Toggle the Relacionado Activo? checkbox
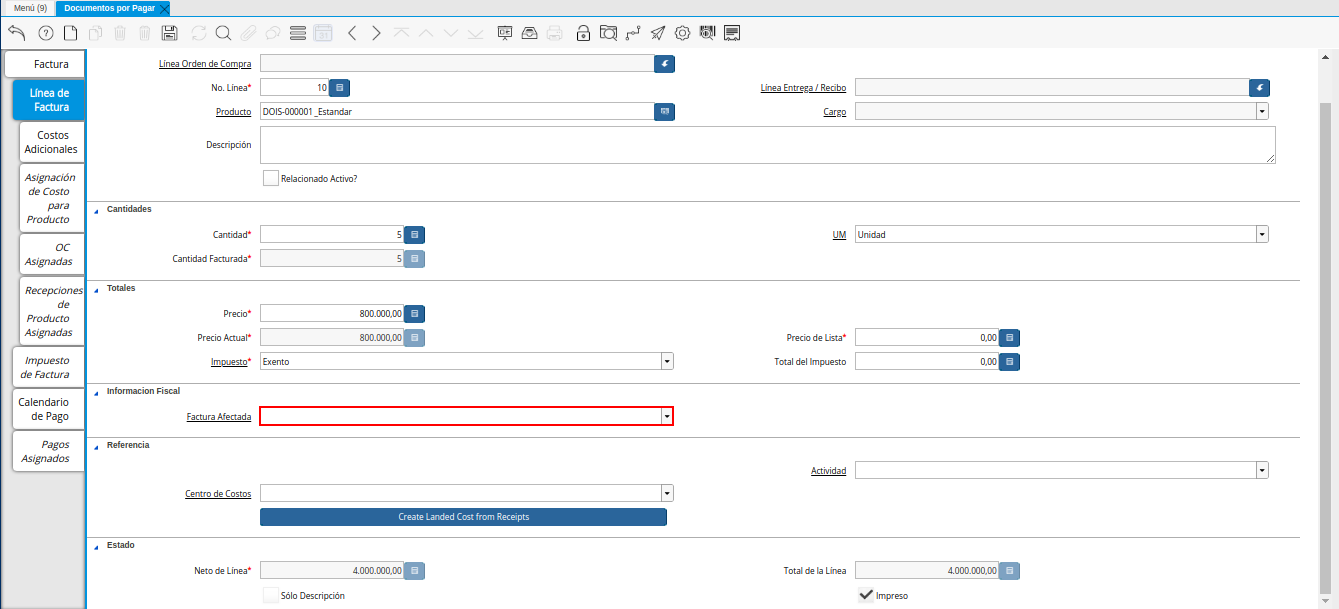Viewport: 1339px width, 609px height. click(270, 178)
